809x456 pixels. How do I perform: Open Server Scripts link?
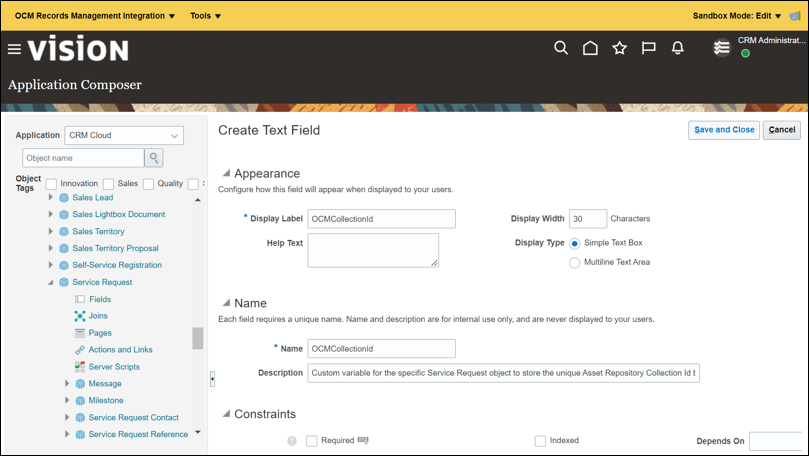(x=114, y=367)
